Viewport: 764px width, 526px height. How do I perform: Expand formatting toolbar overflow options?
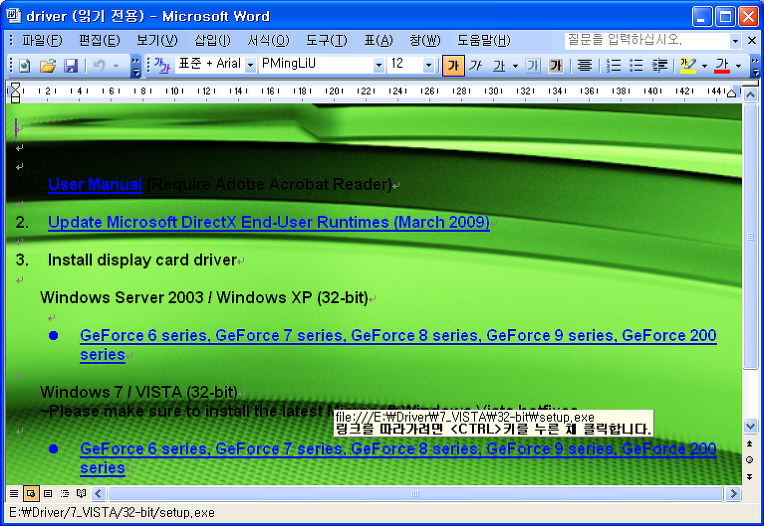(x=755, y=66)
